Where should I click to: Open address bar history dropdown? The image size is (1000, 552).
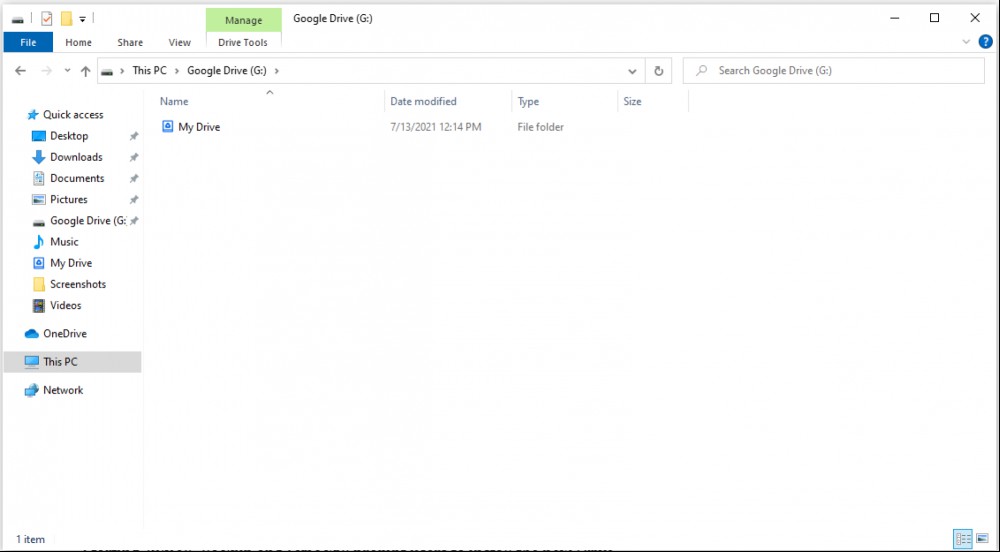[632, 71]
